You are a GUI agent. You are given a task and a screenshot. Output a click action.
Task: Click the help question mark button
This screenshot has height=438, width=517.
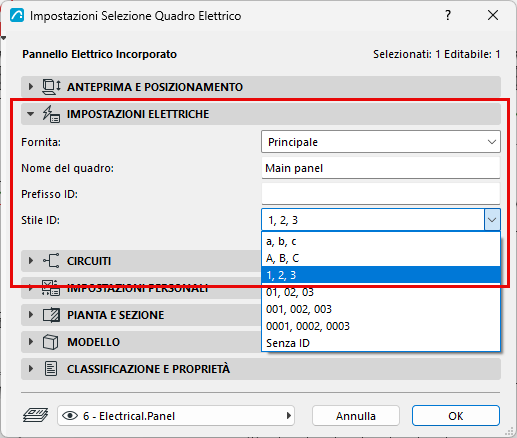tap(448, 15)
